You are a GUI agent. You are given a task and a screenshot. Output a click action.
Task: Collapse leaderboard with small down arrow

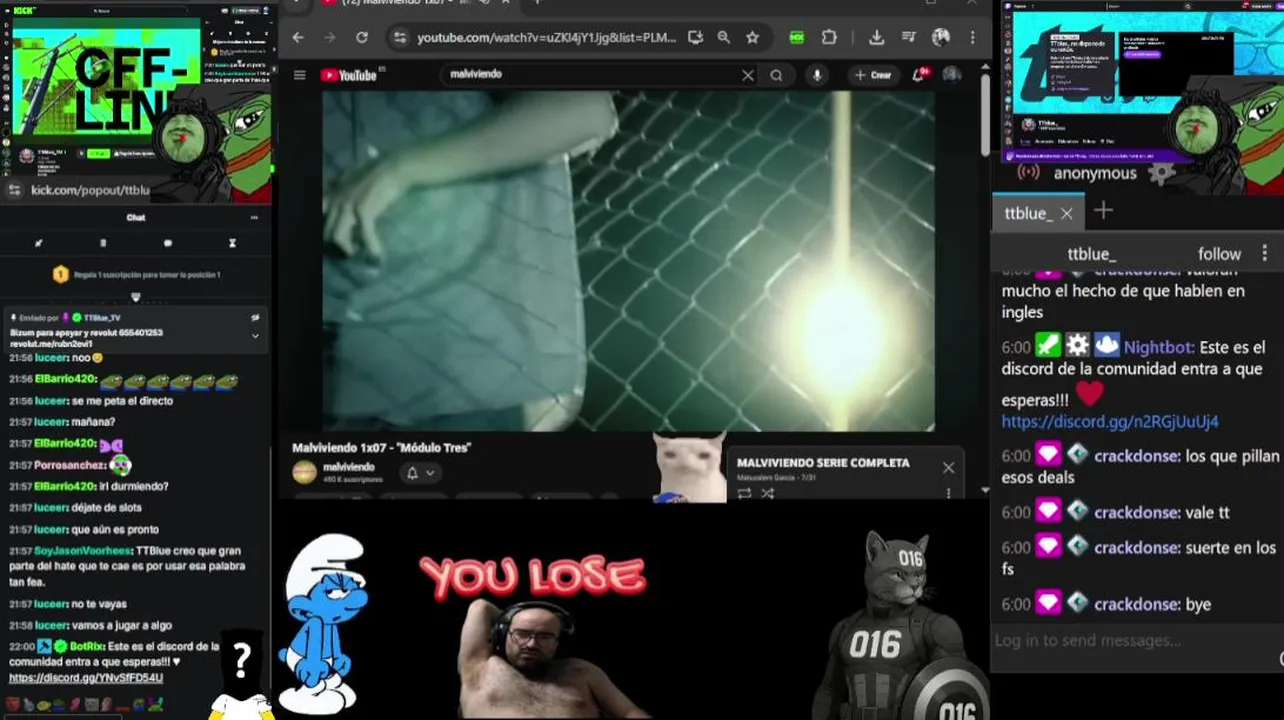click(136, 297)
